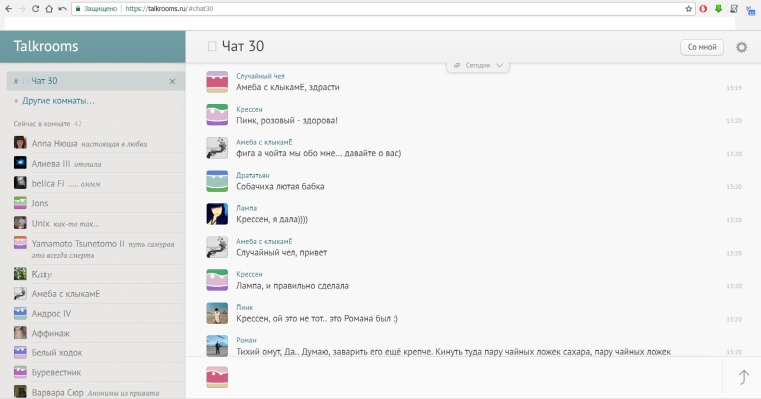
Task: Open Пинк's avatar photo in chat
Action: coord(217,313)
